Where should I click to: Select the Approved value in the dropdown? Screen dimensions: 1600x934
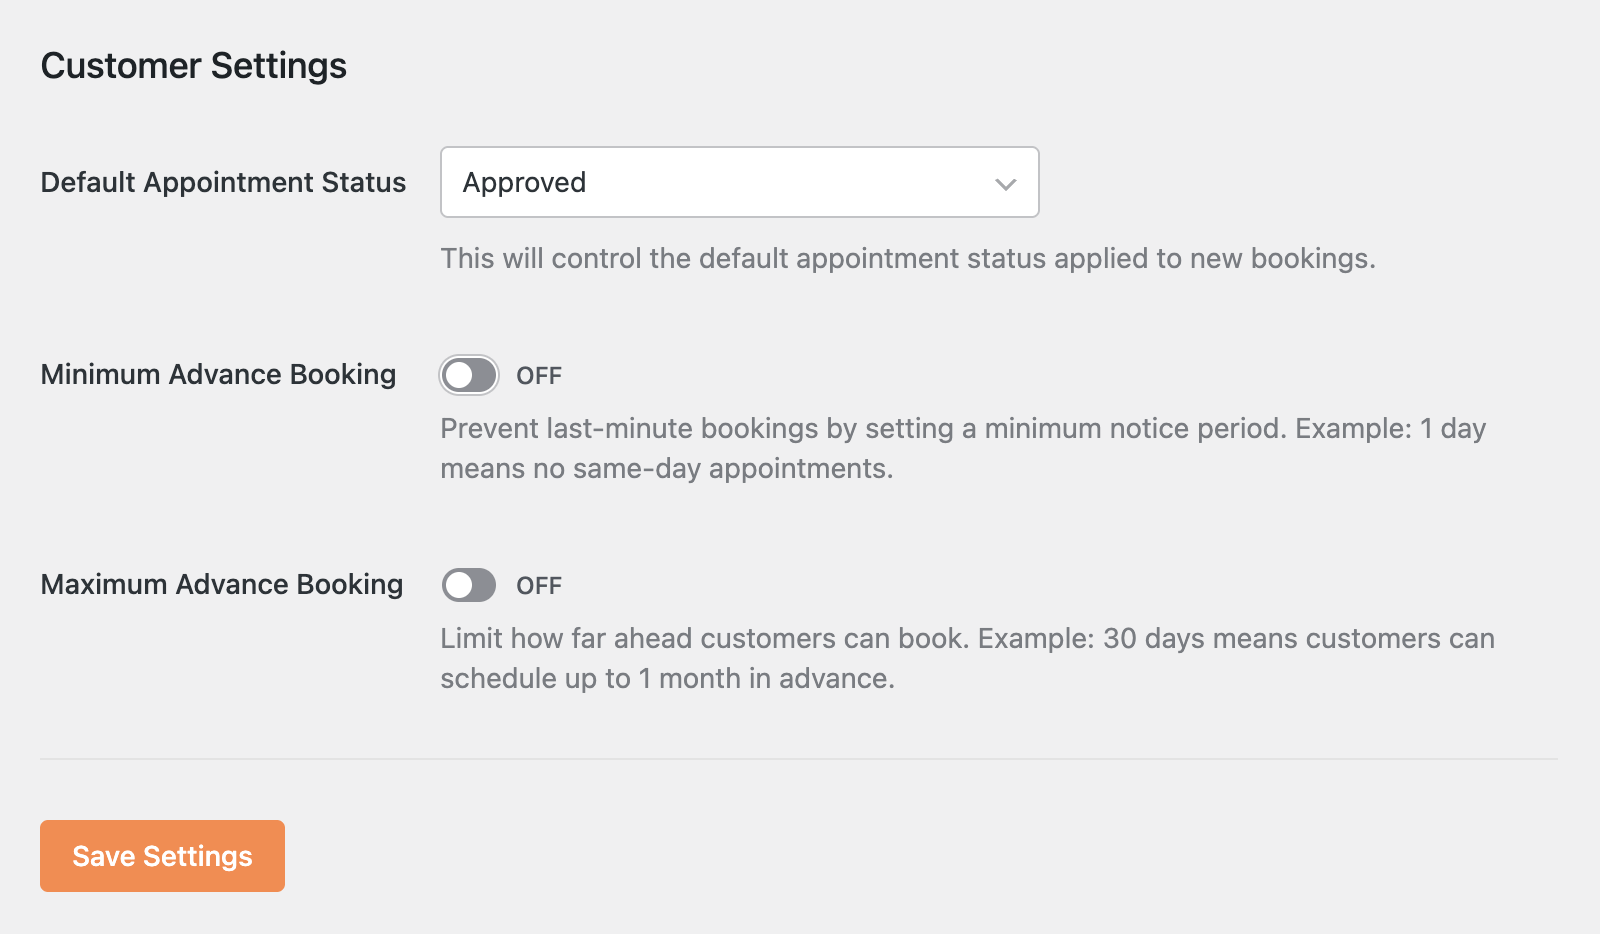[524, 182]
